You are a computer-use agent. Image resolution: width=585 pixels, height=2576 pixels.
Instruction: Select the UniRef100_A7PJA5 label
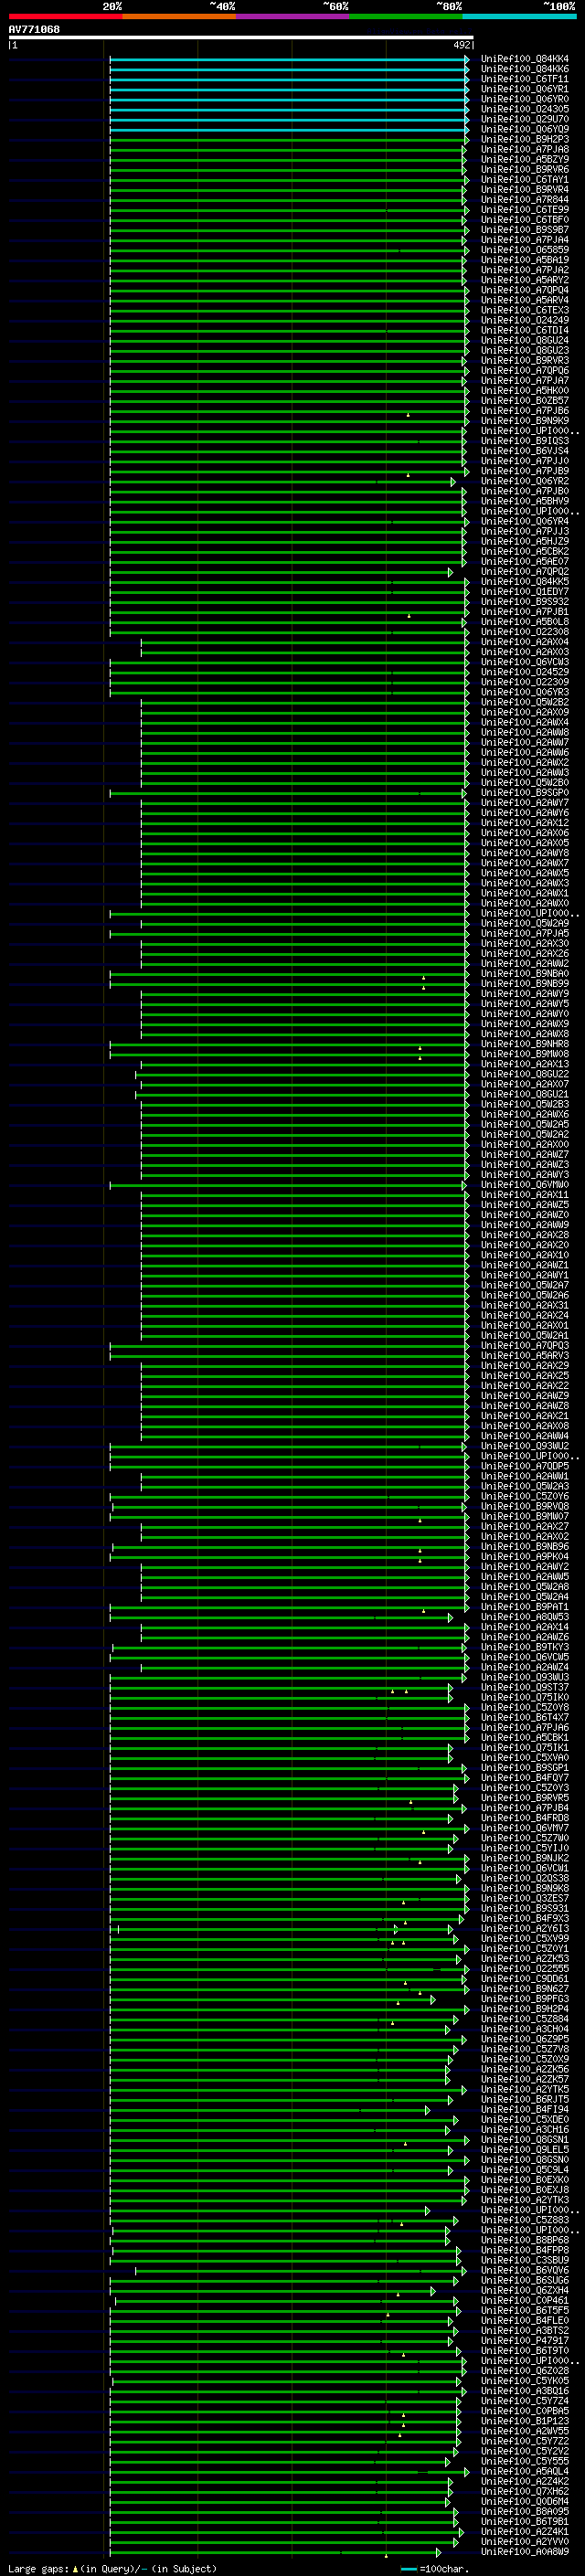525,933
